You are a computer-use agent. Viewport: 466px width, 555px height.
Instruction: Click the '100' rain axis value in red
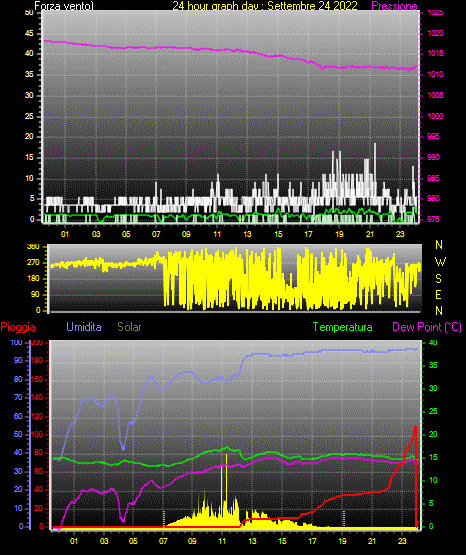click(37, 434)
